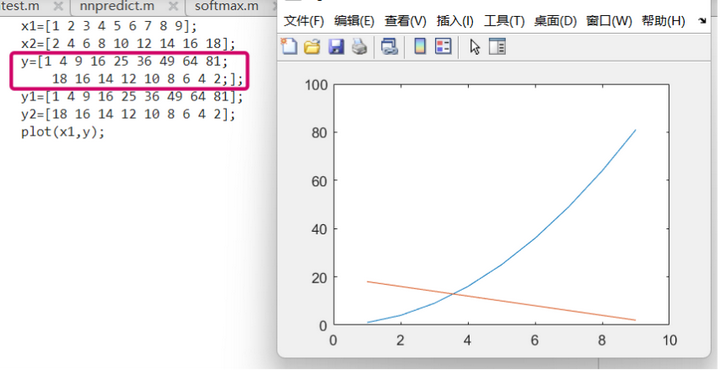The width and height of the screenshot is (720, 370).
Task: Click the Link Plot toolbar icon
Action: pyautogui.click(x=389, y=46)
